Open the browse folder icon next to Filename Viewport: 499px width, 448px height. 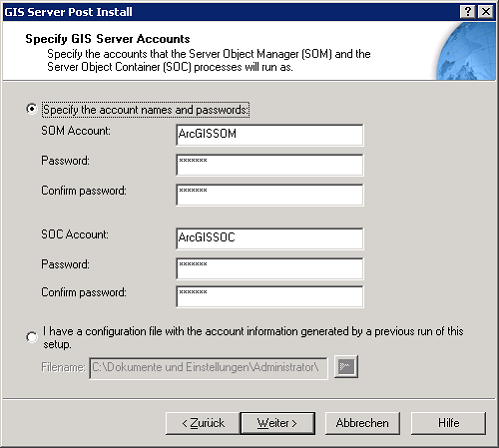346,367
